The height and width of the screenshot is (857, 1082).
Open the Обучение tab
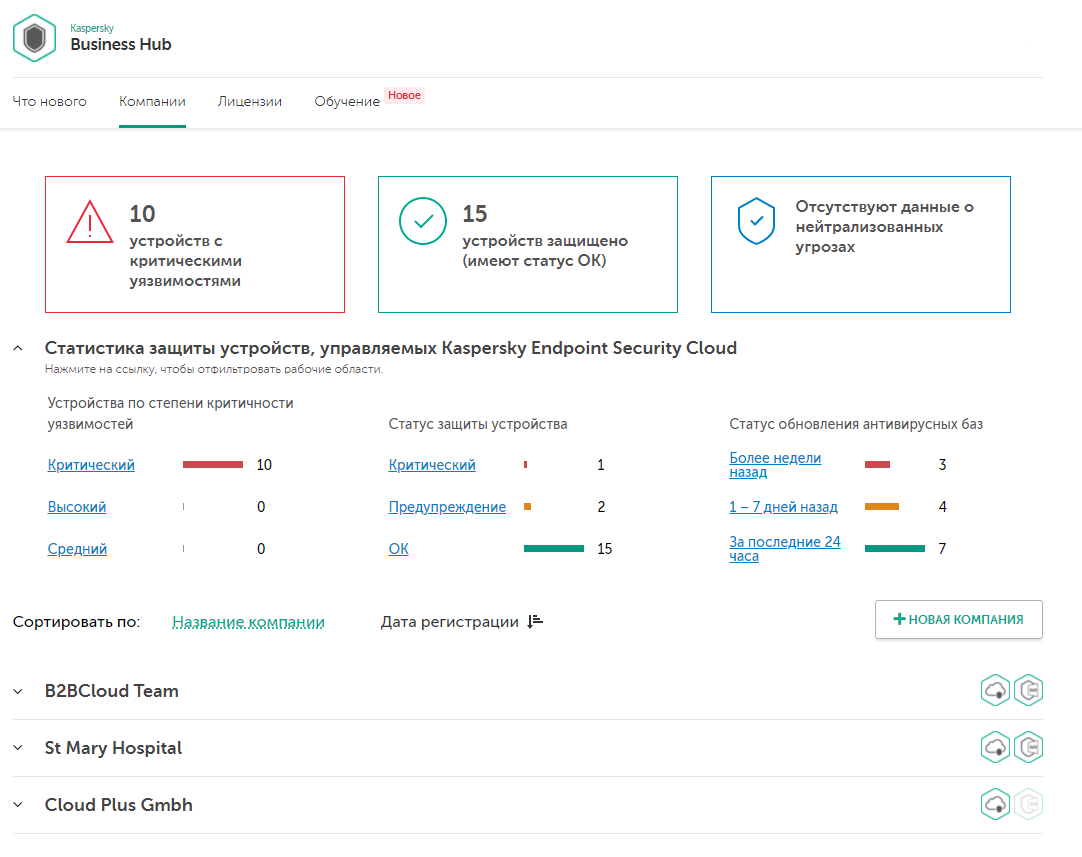[x=347, y=102]
